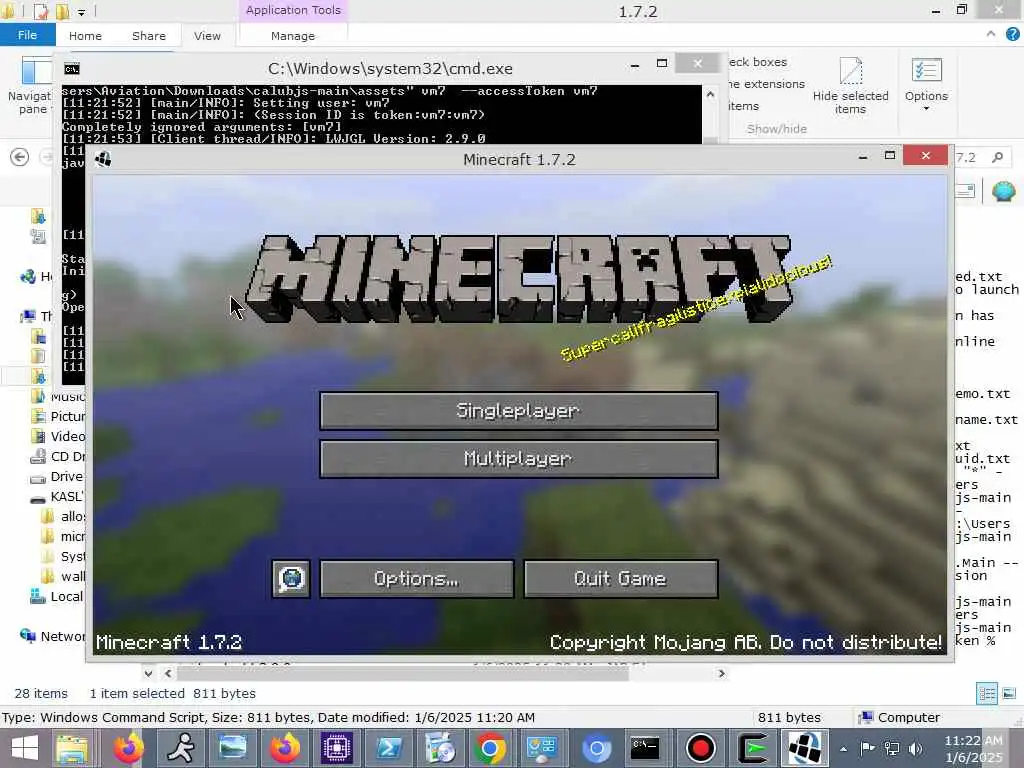Open Minecraft Multiplayer menu
The width and height of the screenshot is (1024, 768).
pyautogui.click(x=519, y=458)
